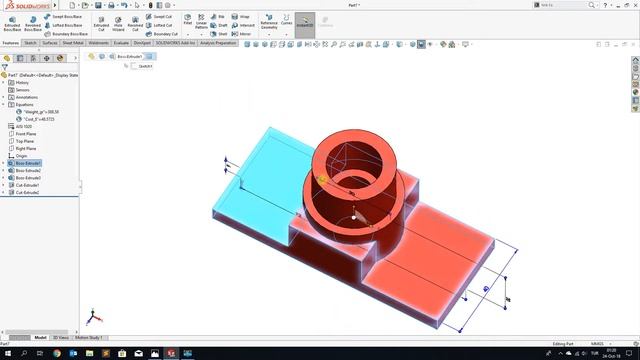Click the Extruded Cut tool
The height and width of the screenshot is (360, 640).
pyautogui.click(x=101, y=24)
